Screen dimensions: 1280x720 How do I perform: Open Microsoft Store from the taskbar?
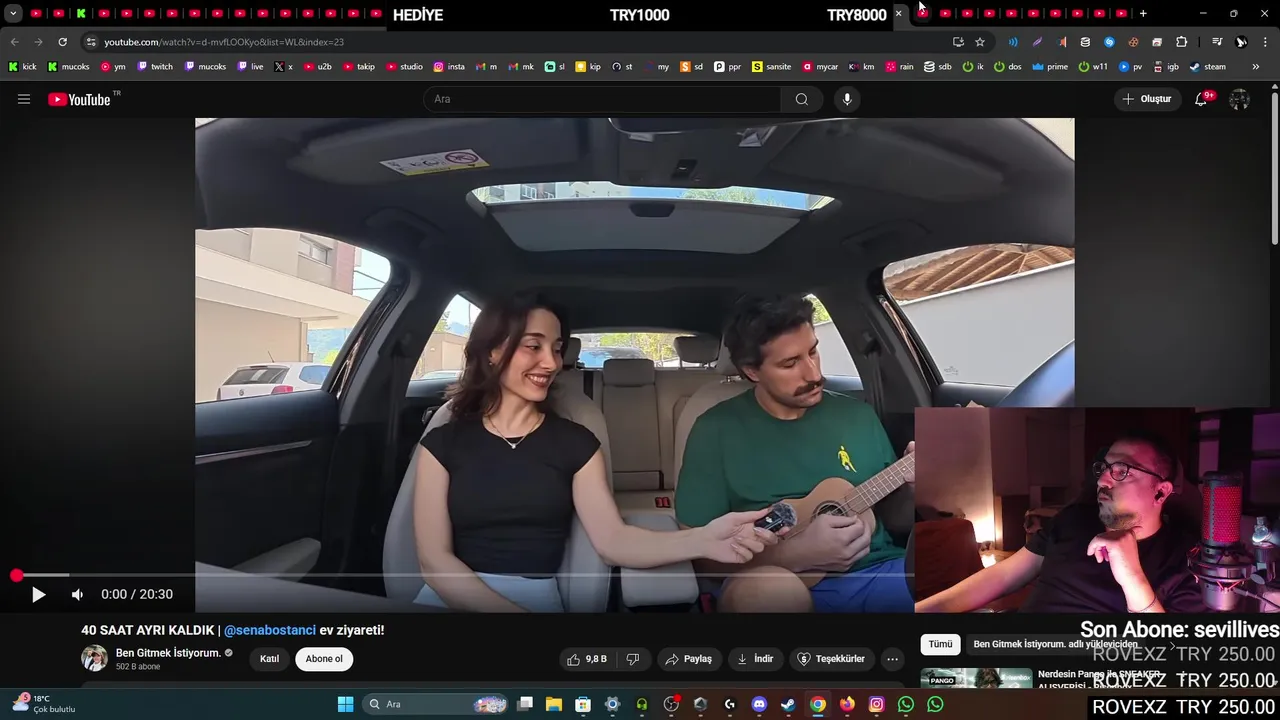click(x=583, y=704)
